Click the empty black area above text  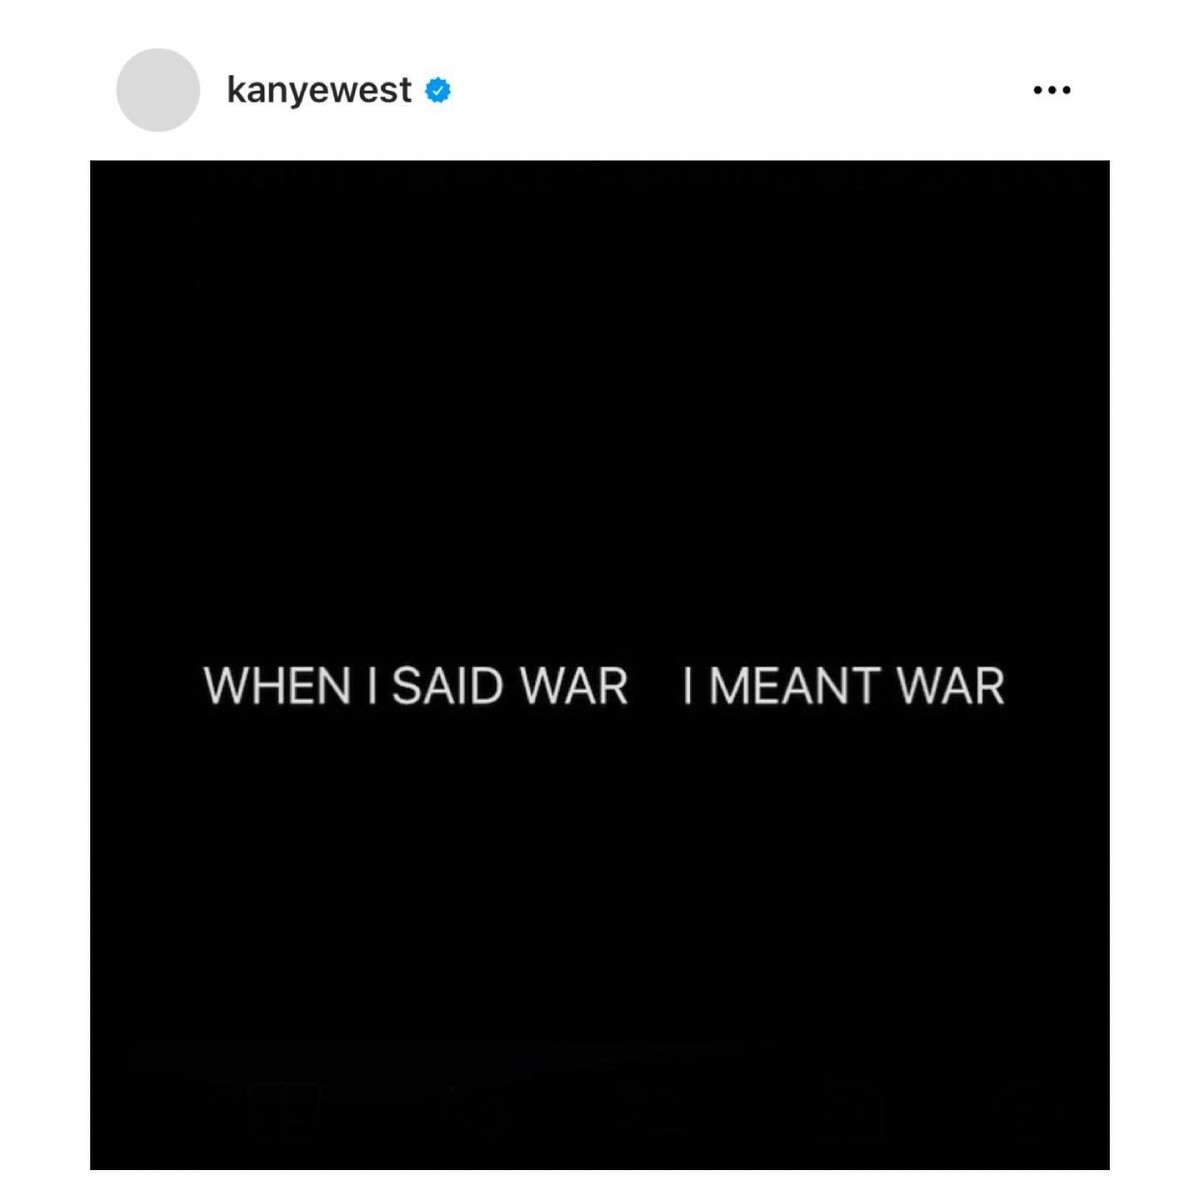point(600,410)
